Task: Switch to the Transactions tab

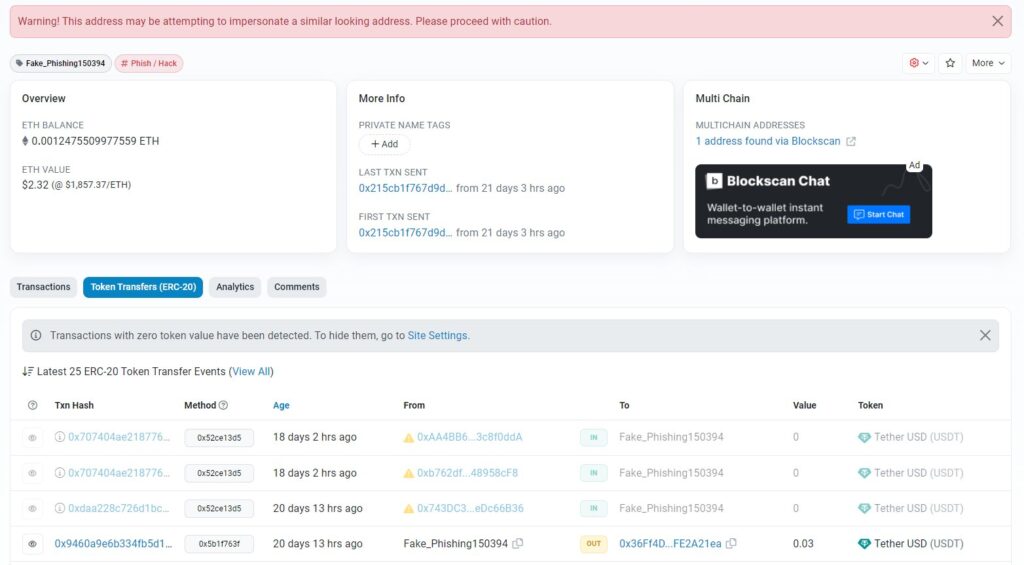Action: pos(44,287)
